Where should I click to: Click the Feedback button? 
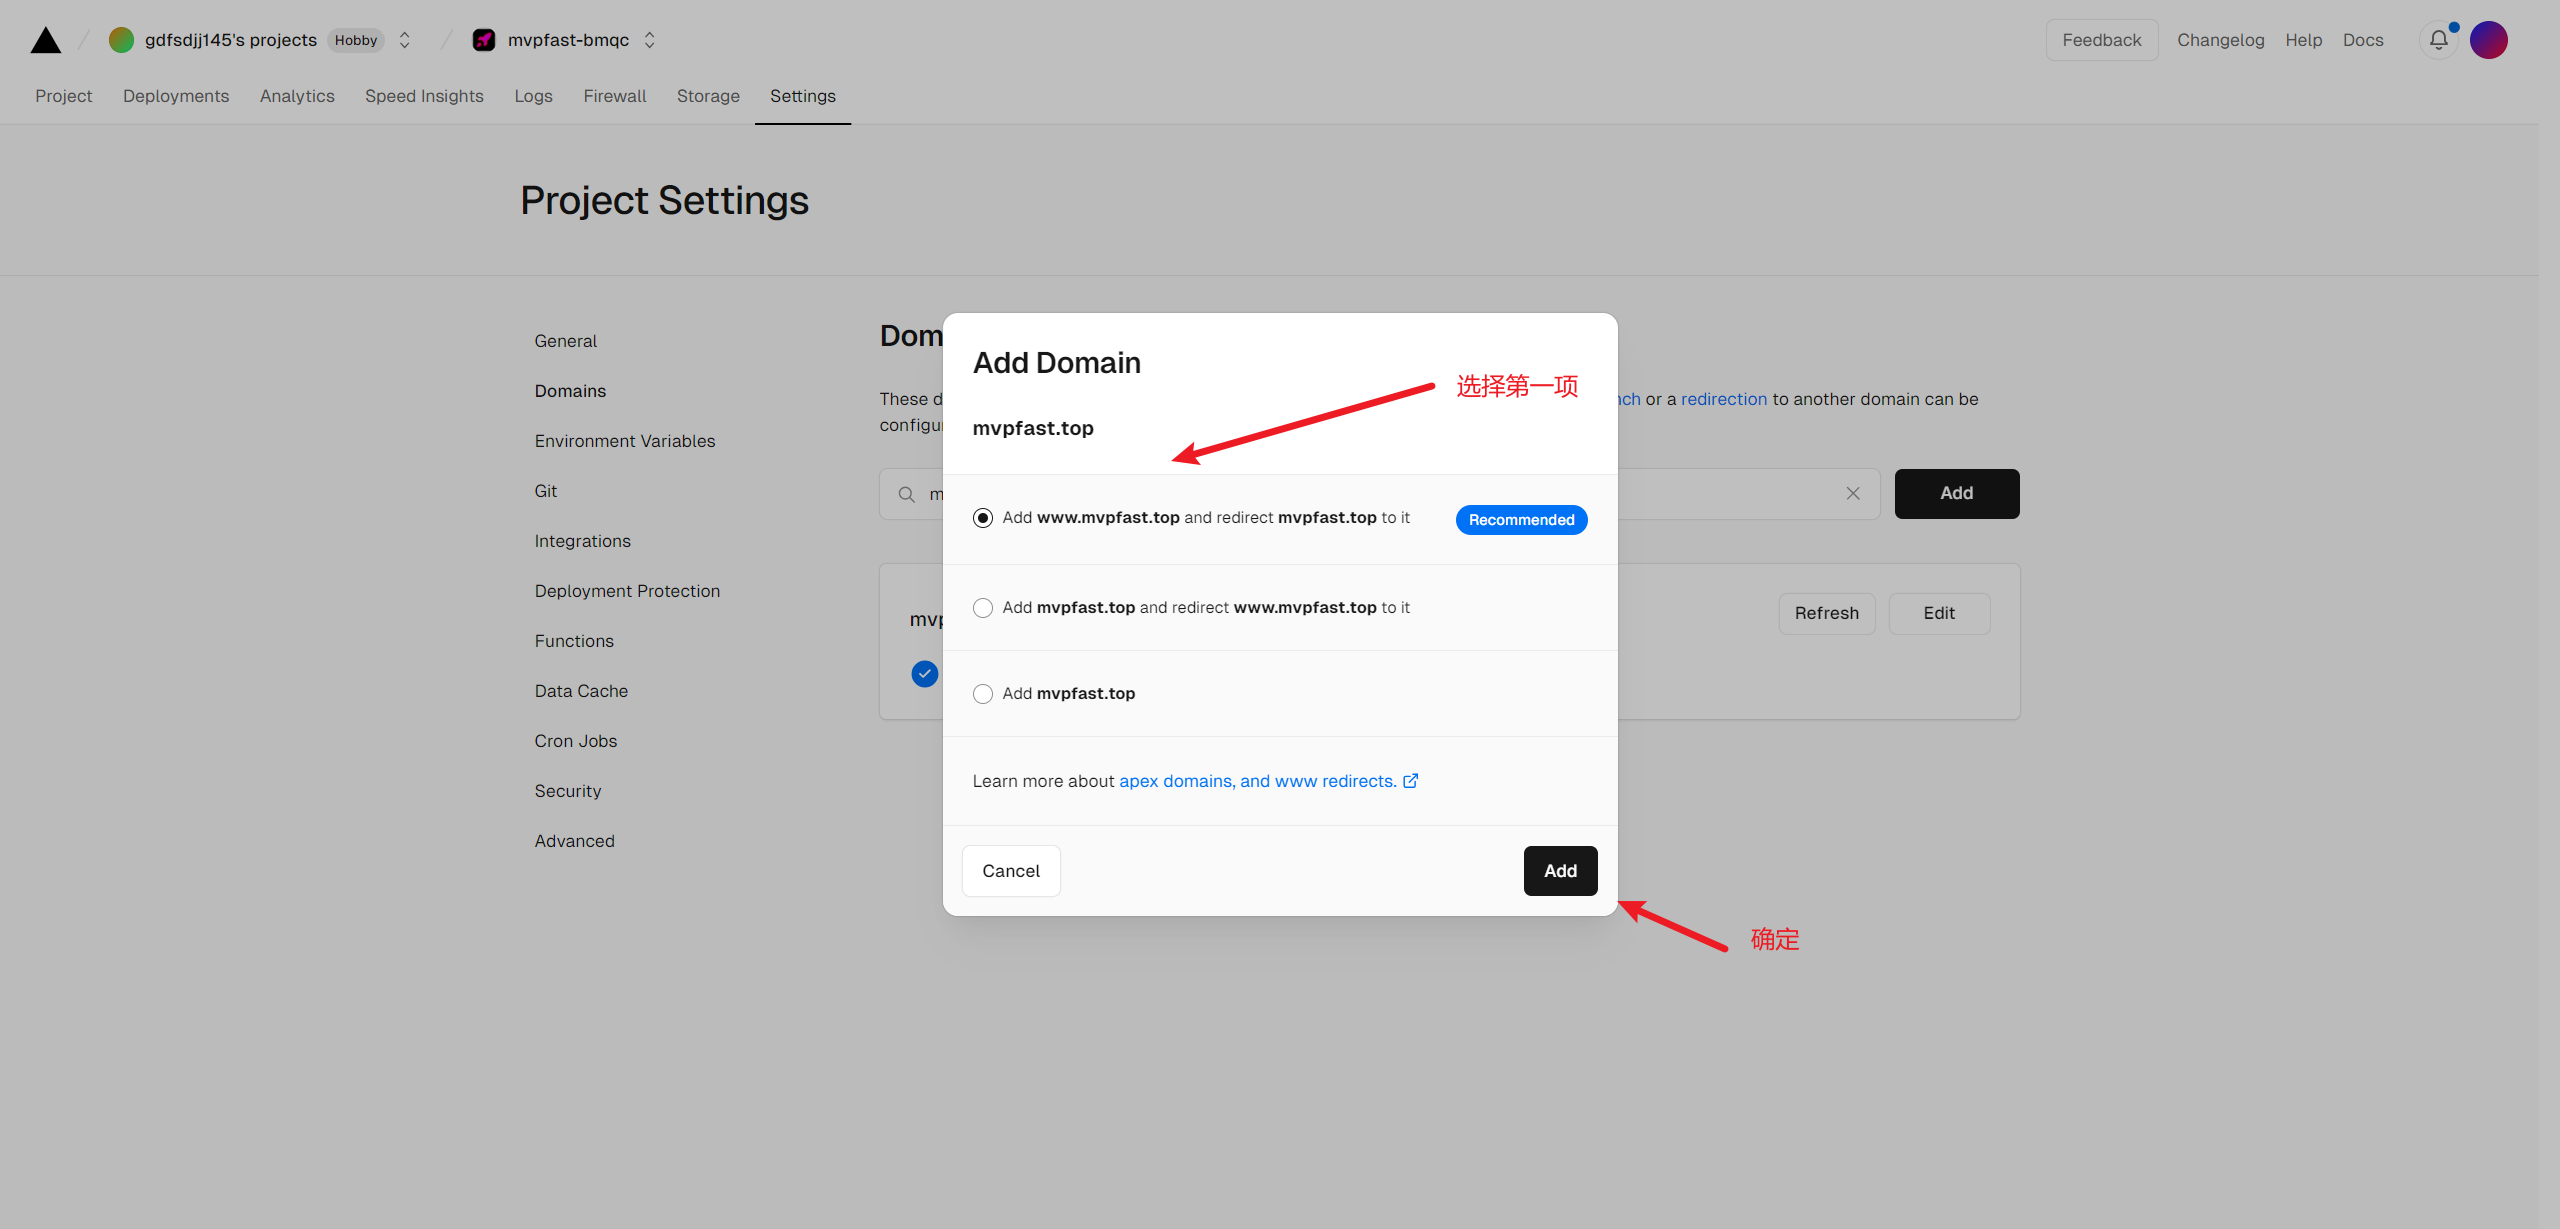coord(2101,40)
